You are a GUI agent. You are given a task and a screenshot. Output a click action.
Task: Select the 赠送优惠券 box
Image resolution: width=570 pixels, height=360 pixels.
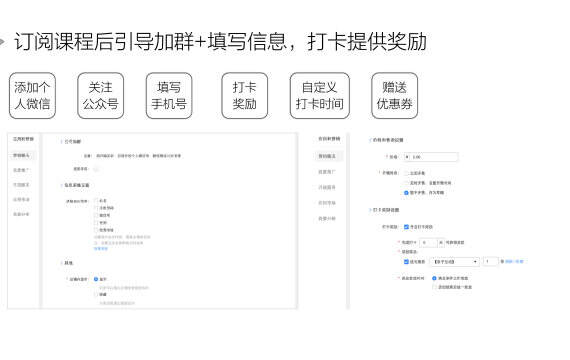(394, 96)
